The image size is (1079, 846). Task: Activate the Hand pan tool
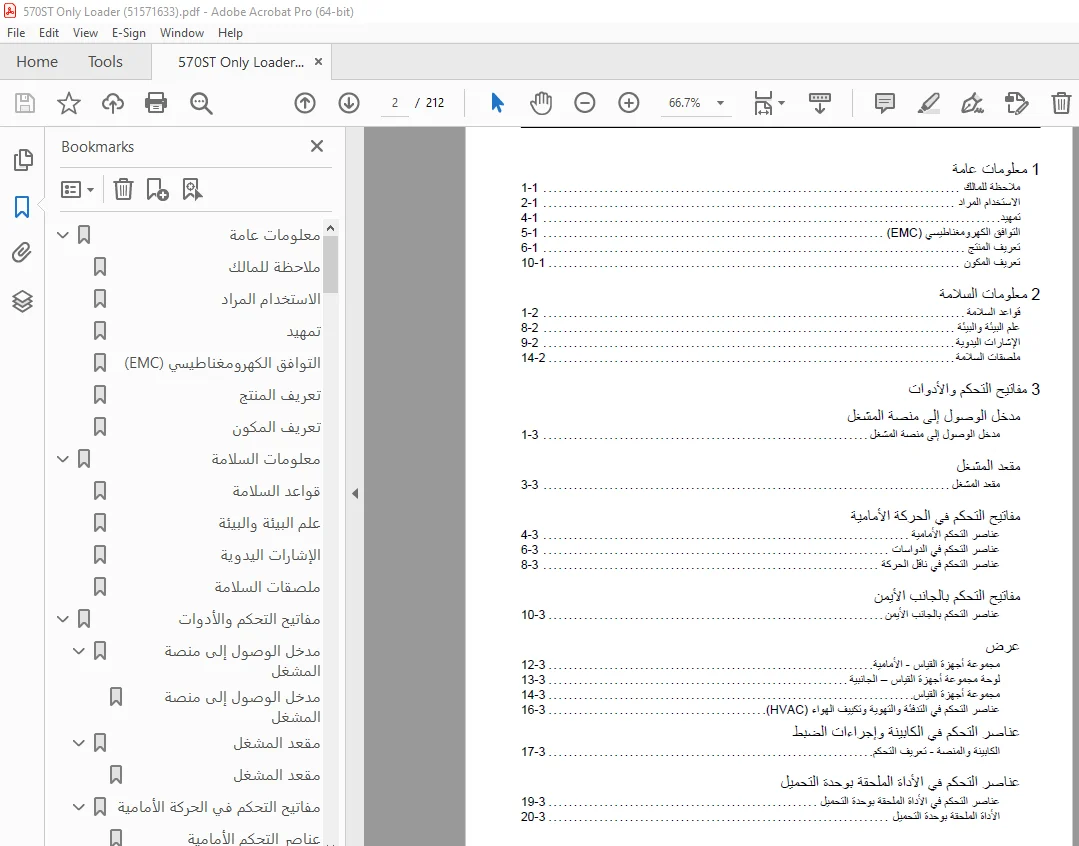(541, 103)
